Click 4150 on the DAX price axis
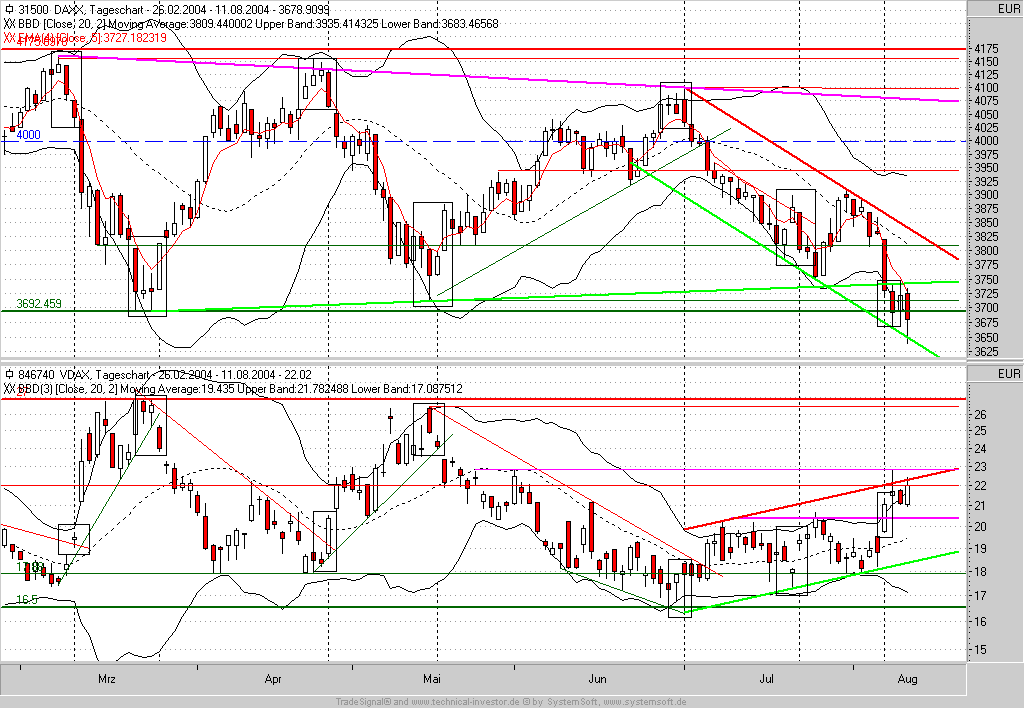 [x=986, y=61]
